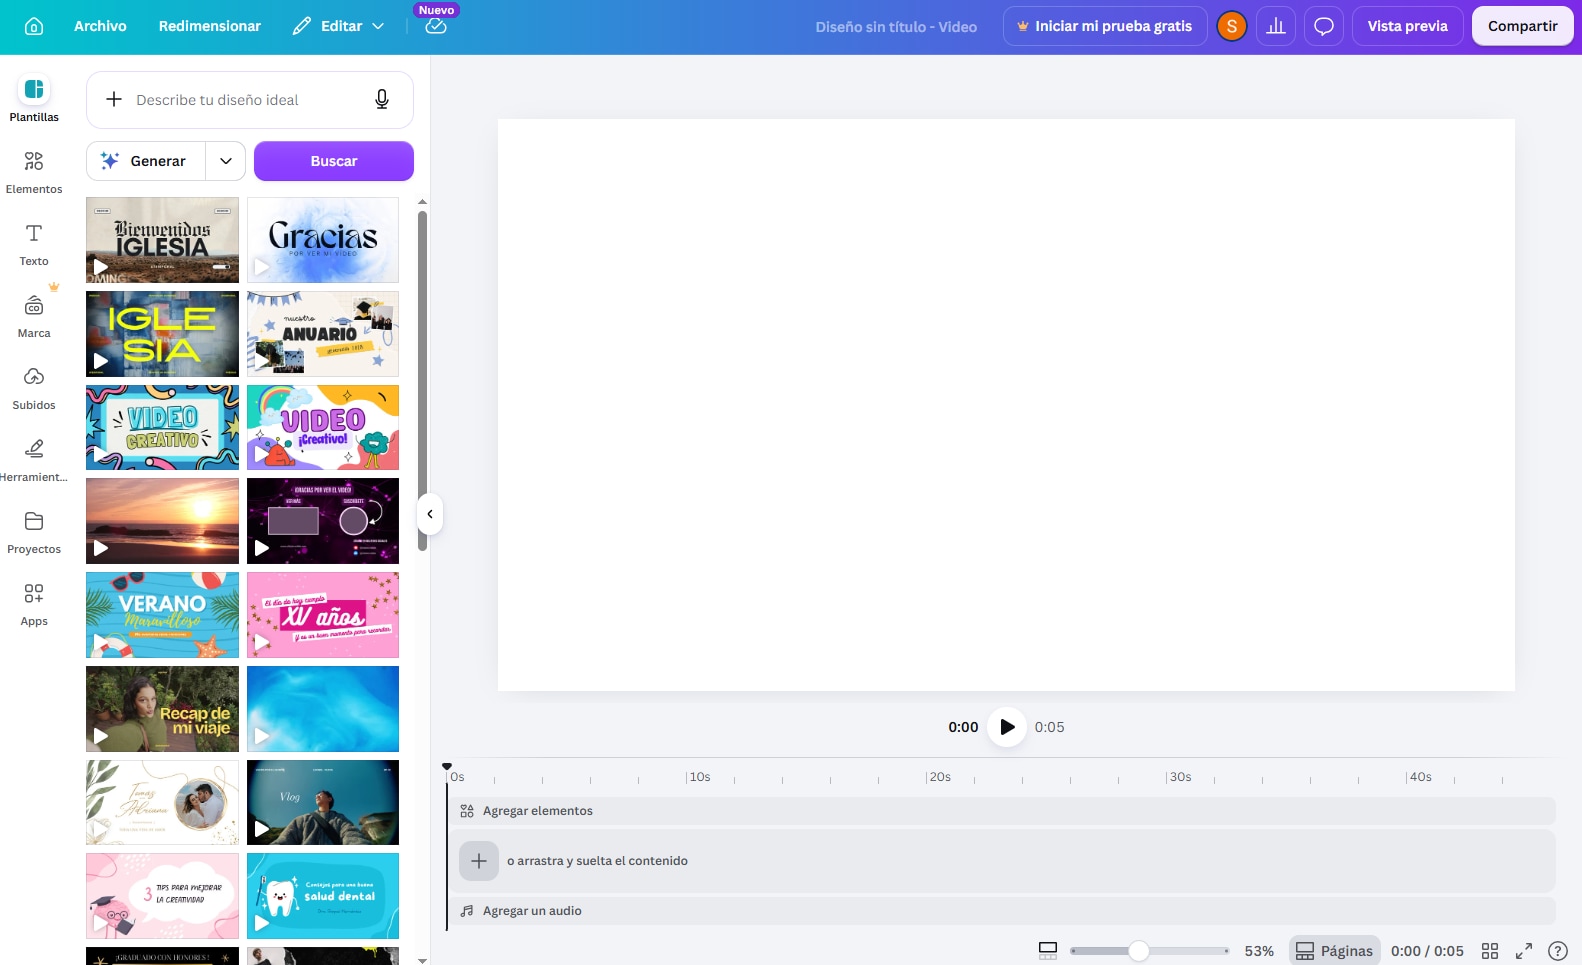This screenshot has height=965, width=1582.
Task: Click the blank white canvas page
Action: click(1006, 405)
